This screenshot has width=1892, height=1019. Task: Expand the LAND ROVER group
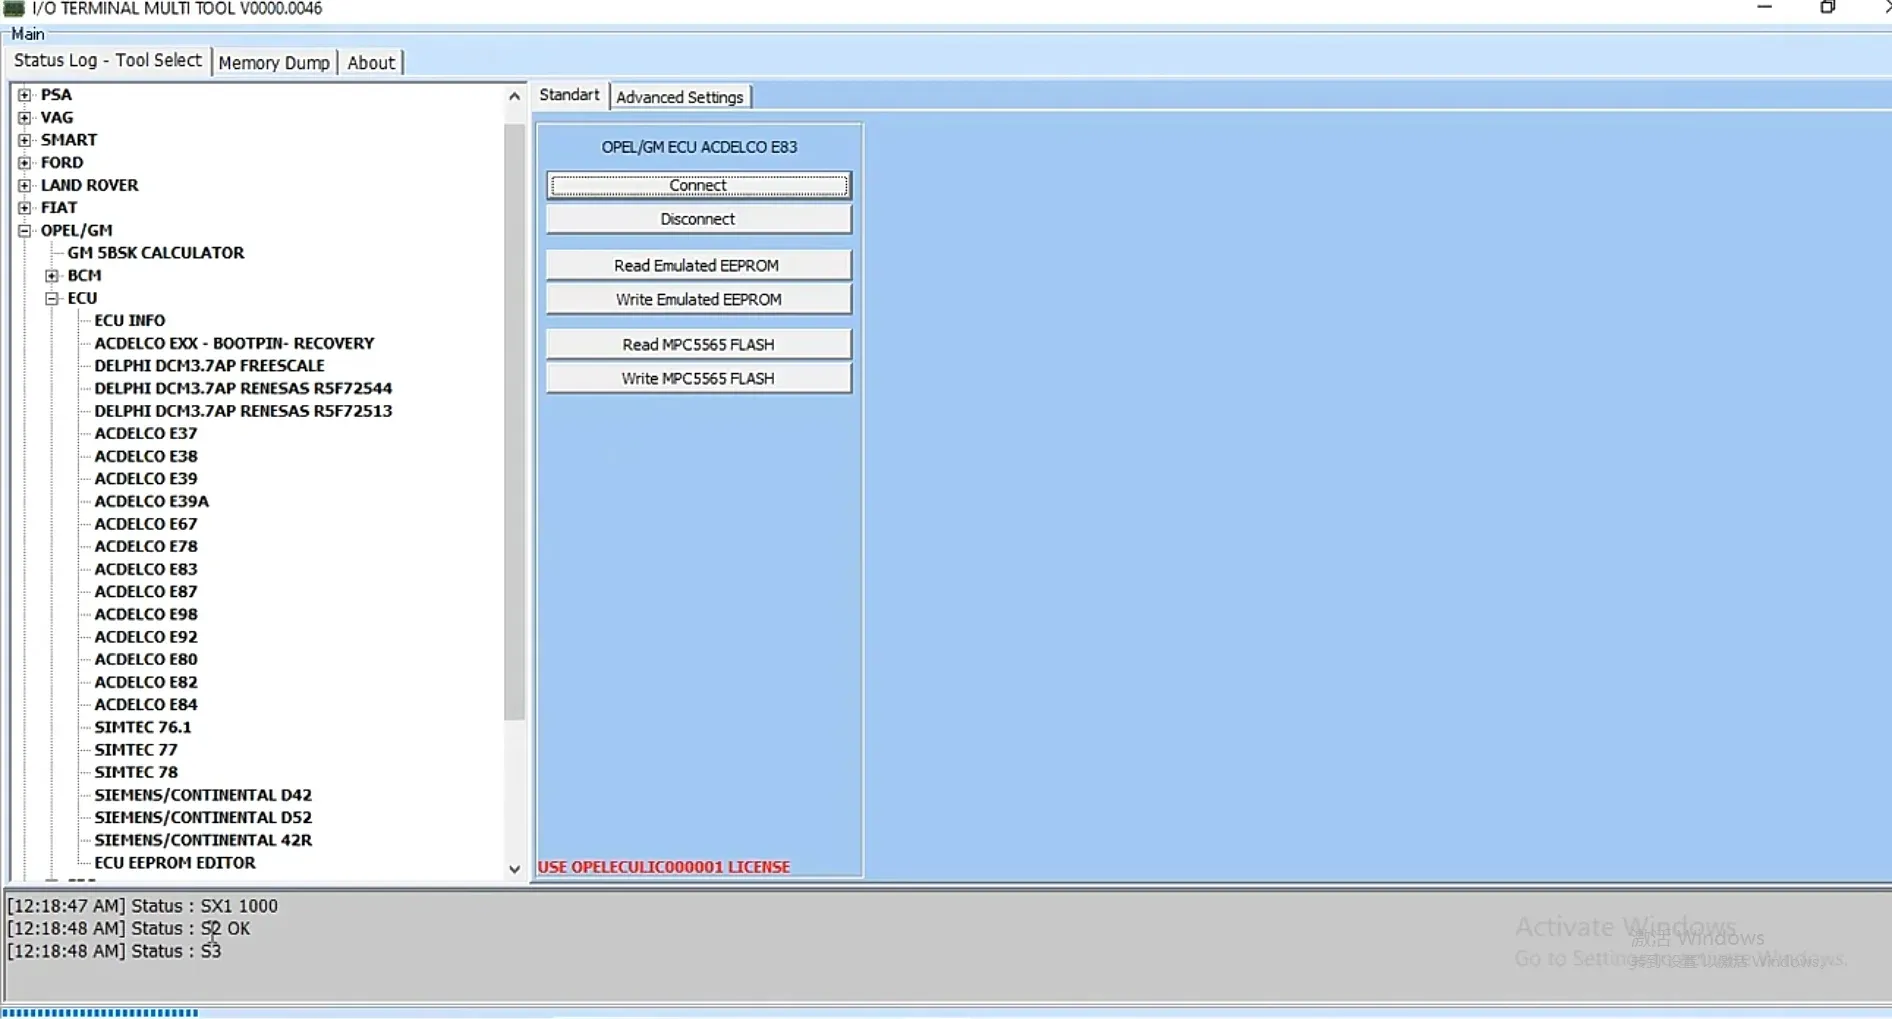coord(23,185)
